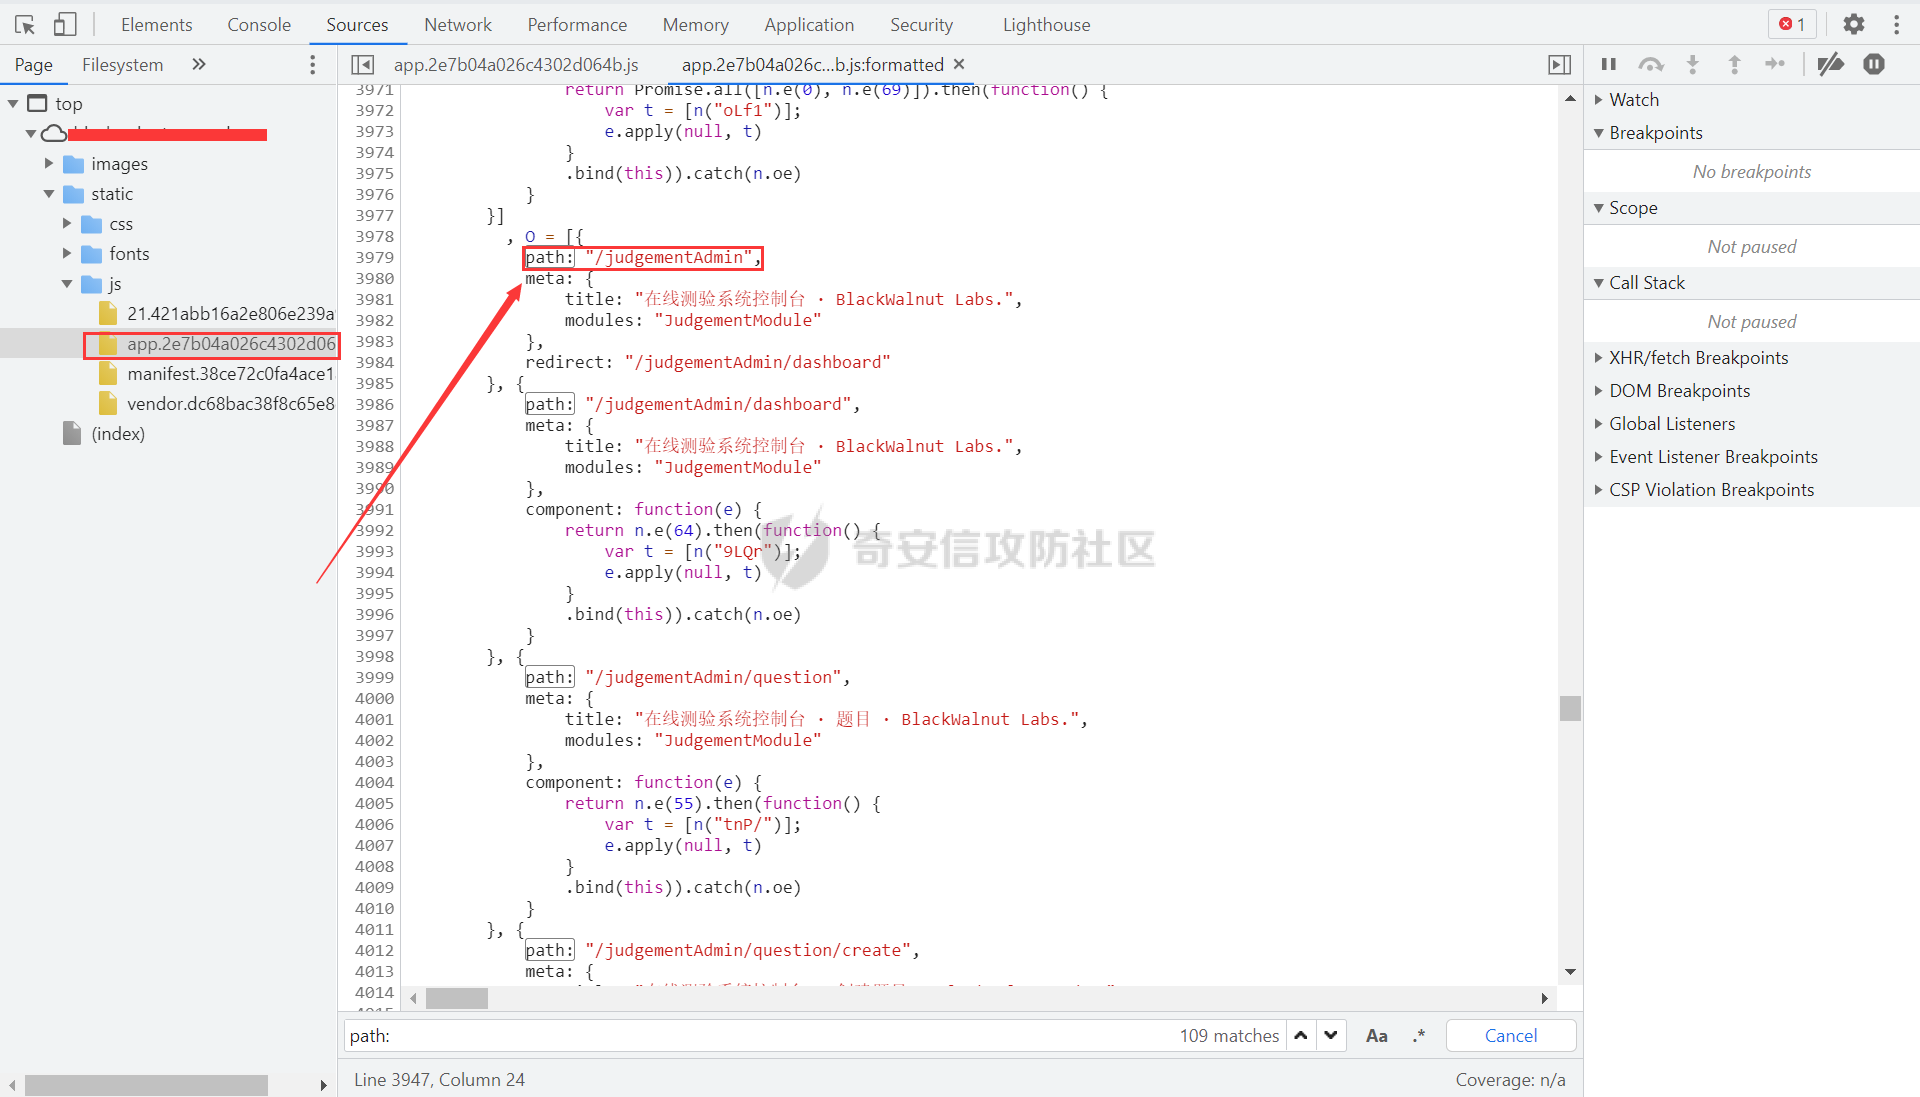
Task: Step out of the current function
Action: (x=1735, y=64)
